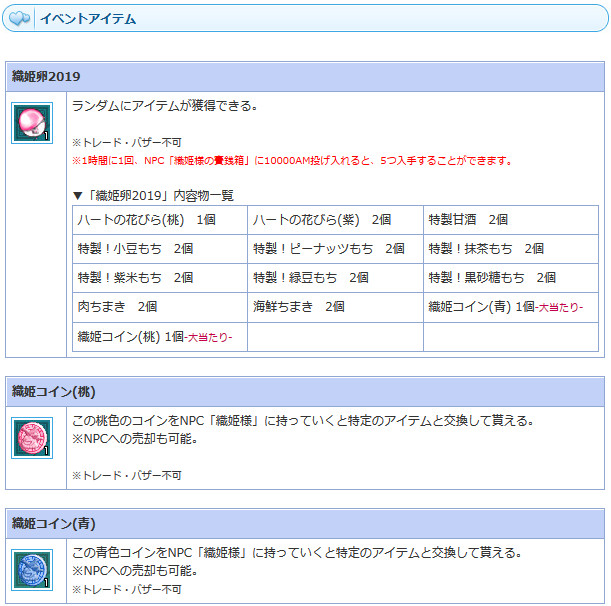Viewport: 611px width, 606px height.
Task: Select the 海鮮ちまき 2個 cell
Action: (x=335, y=307)
